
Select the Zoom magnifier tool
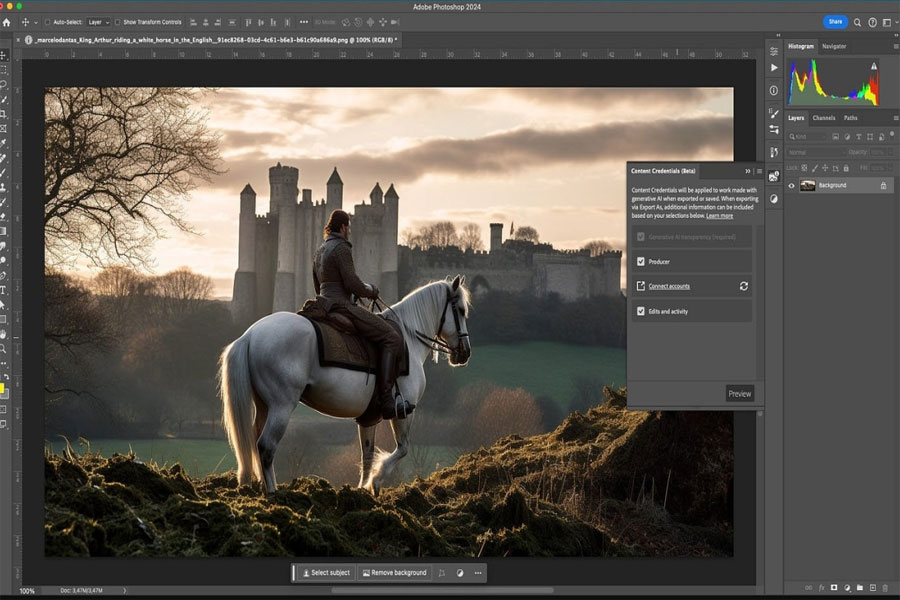point(3,349)
